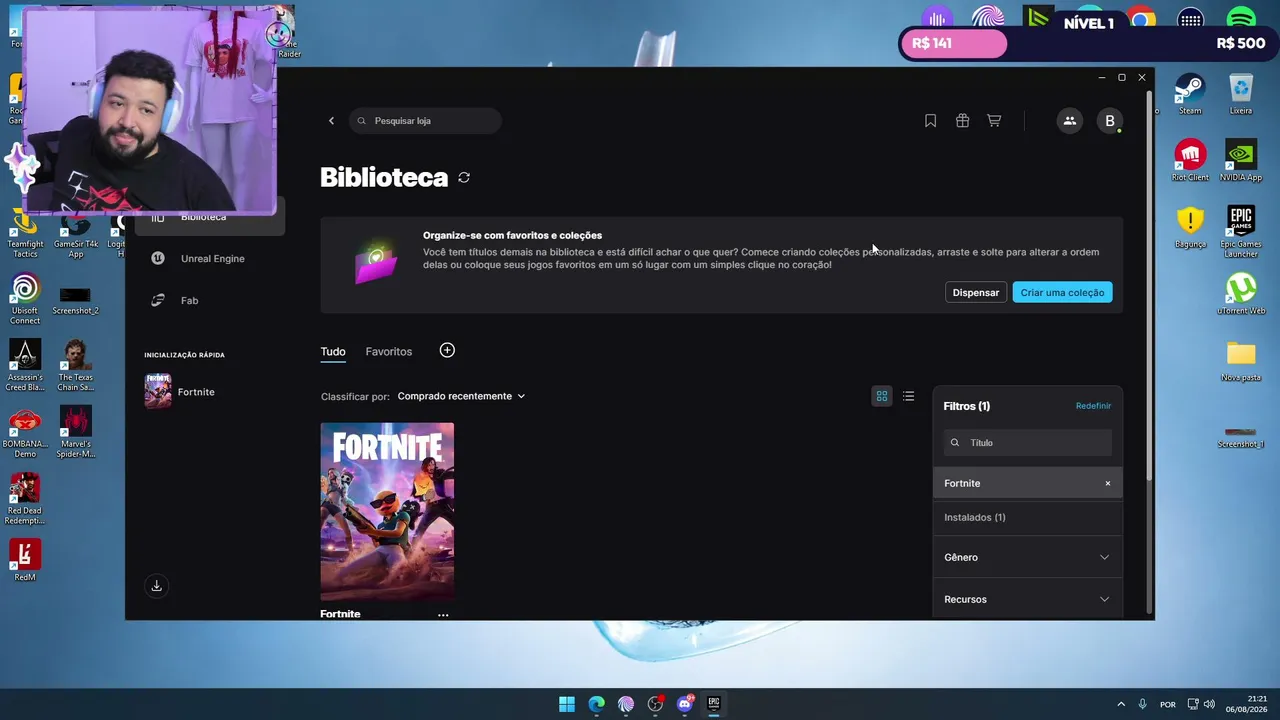Switch library to grid view
This screenshot has height=720, width=1280.
(x=882, y=396)
